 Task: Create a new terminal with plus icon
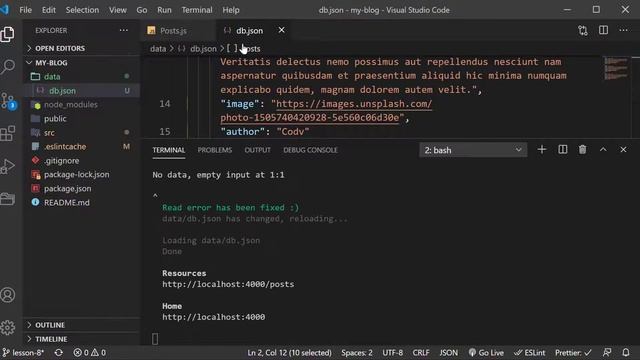click(542, 150)
